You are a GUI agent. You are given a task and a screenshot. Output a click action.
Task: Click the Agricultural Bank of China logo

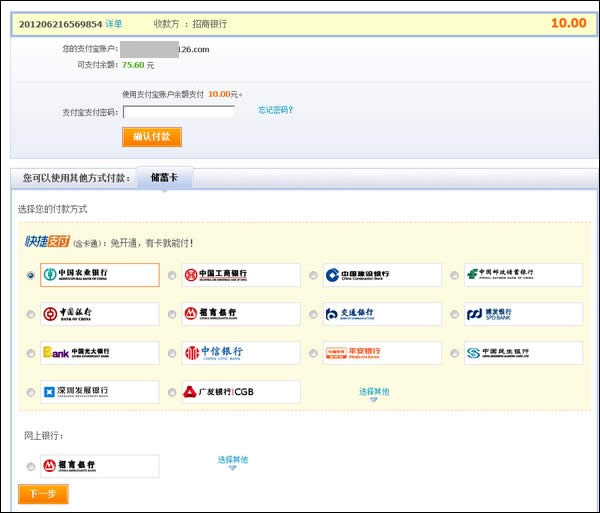(99, 275)
